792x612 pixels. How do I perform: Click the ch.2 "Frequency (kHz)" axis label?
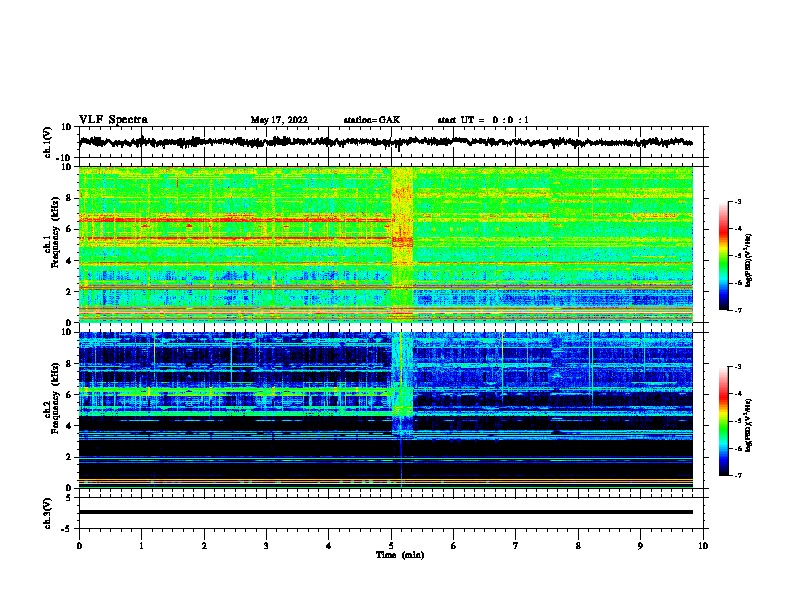55,398
